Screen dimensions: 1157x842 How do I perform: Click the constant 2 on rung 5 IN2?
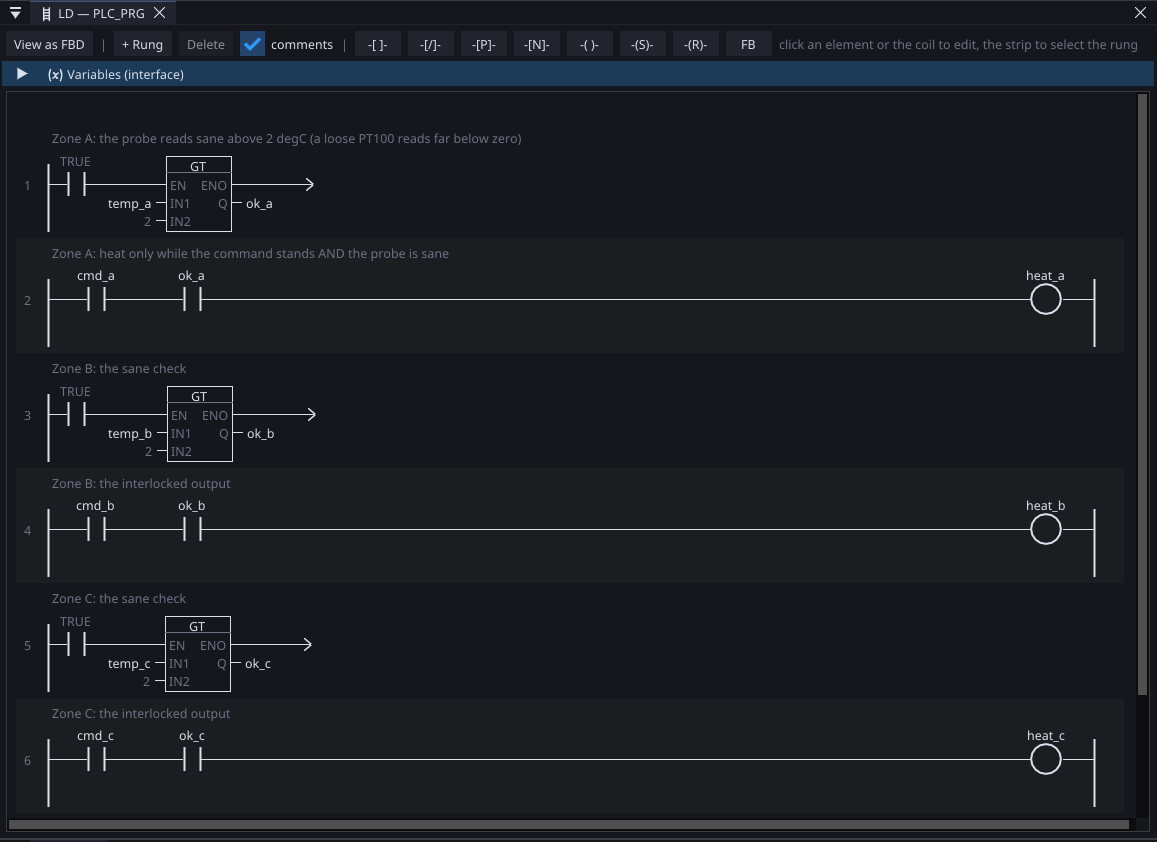(x=146, y=682)
